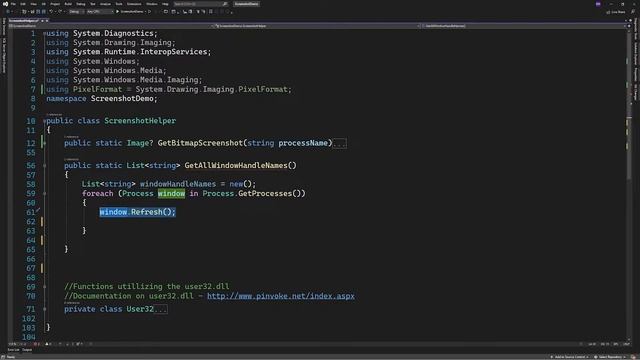Click the purple account badge icon
This screenshot has width=640, height=360.
click(598, 4)
